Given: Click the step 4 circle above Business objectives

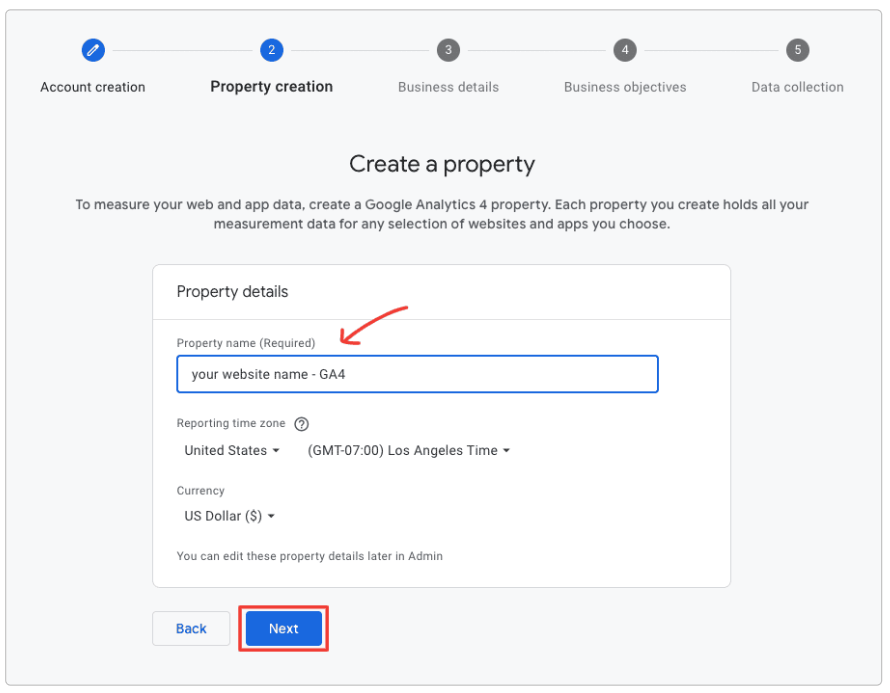Looking at the screenshot, I should [x=625, y=50].
